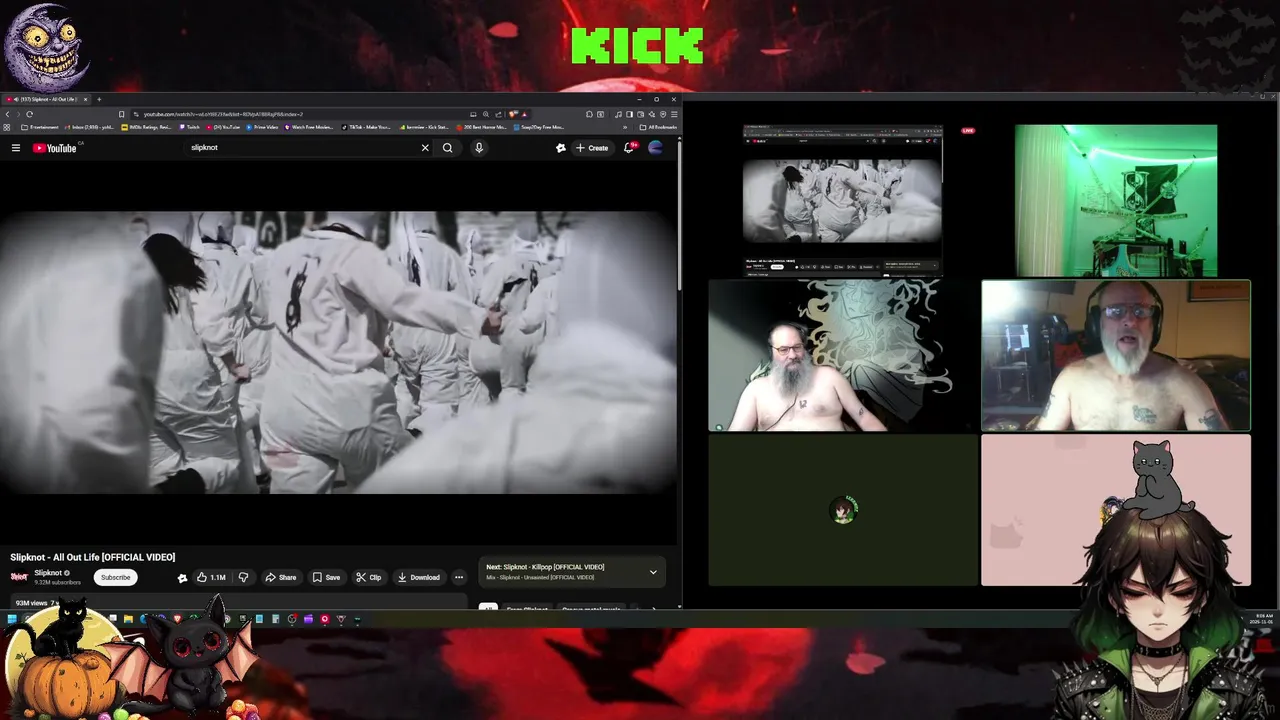
Task: Subscribe to the Slipknot channel
Action: (x=115, y=577)
